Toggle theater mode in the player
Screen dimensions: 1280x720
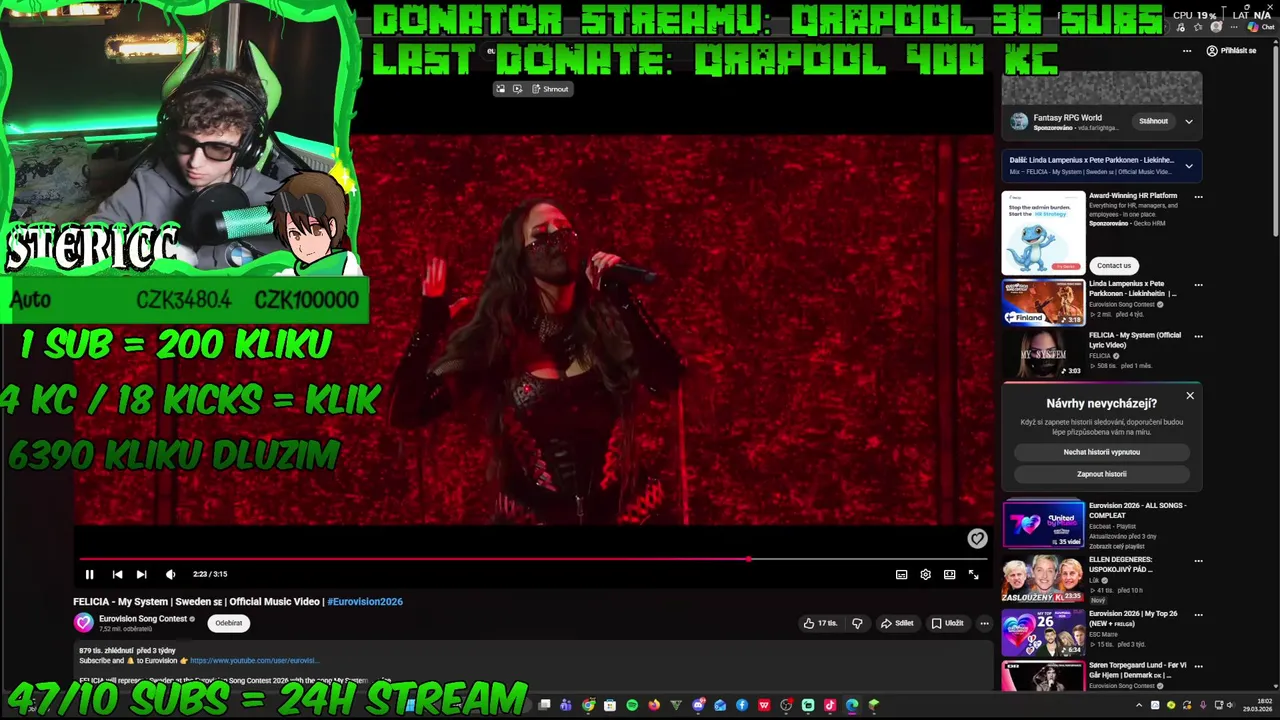[949, 574]
